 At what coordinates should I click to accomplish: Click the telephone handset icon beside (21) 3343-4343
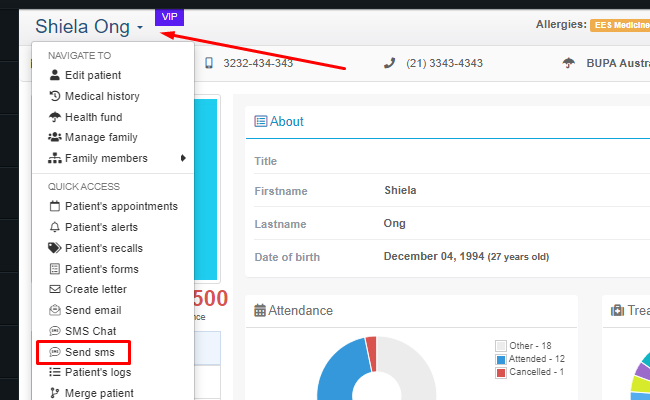click(389, 63)
